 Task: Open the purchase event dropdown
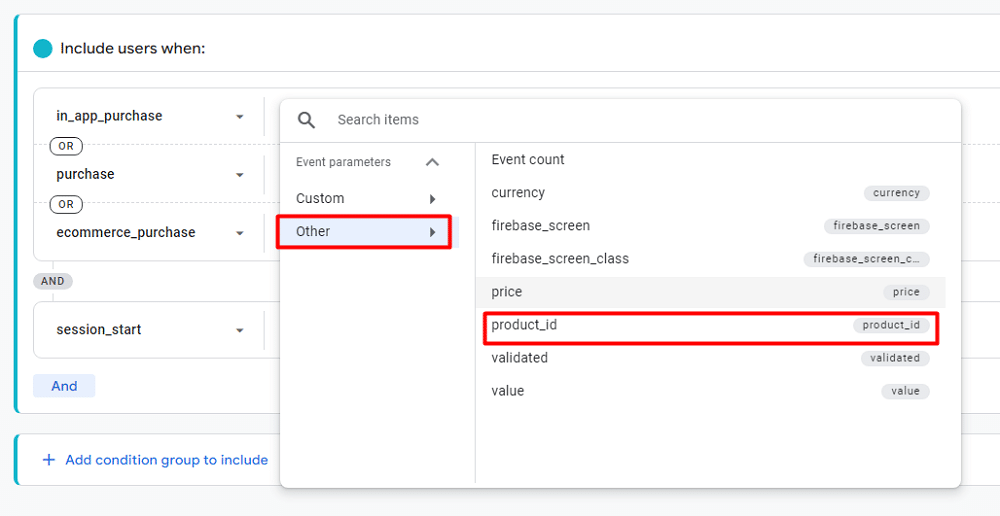coord(239,175)
